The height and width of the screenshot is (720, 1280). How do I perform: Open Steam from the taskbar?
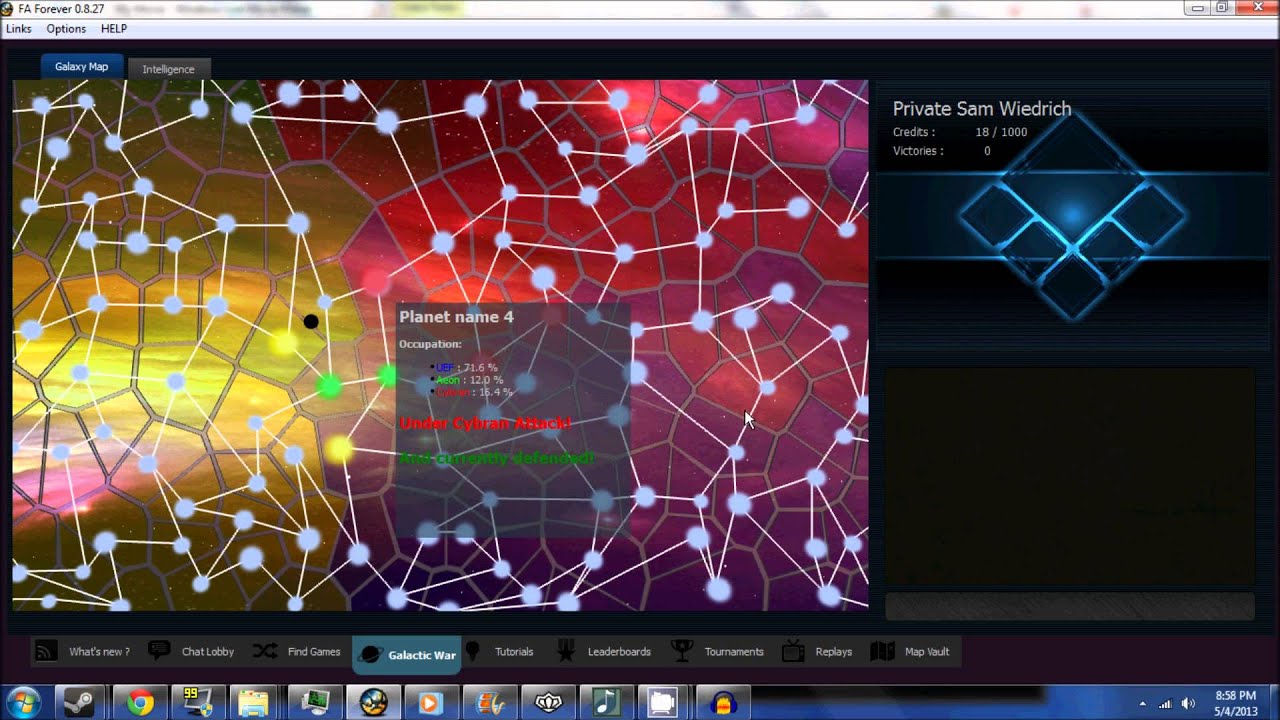82,702
